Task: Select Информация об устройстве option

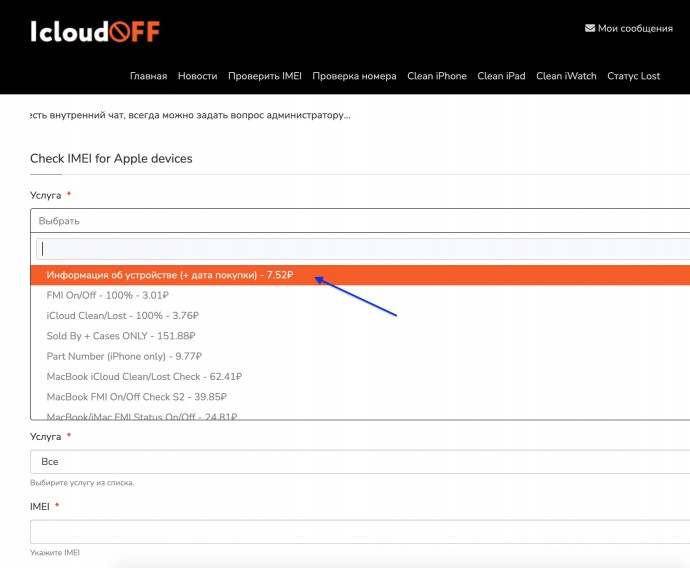Action: click(170, 275)
